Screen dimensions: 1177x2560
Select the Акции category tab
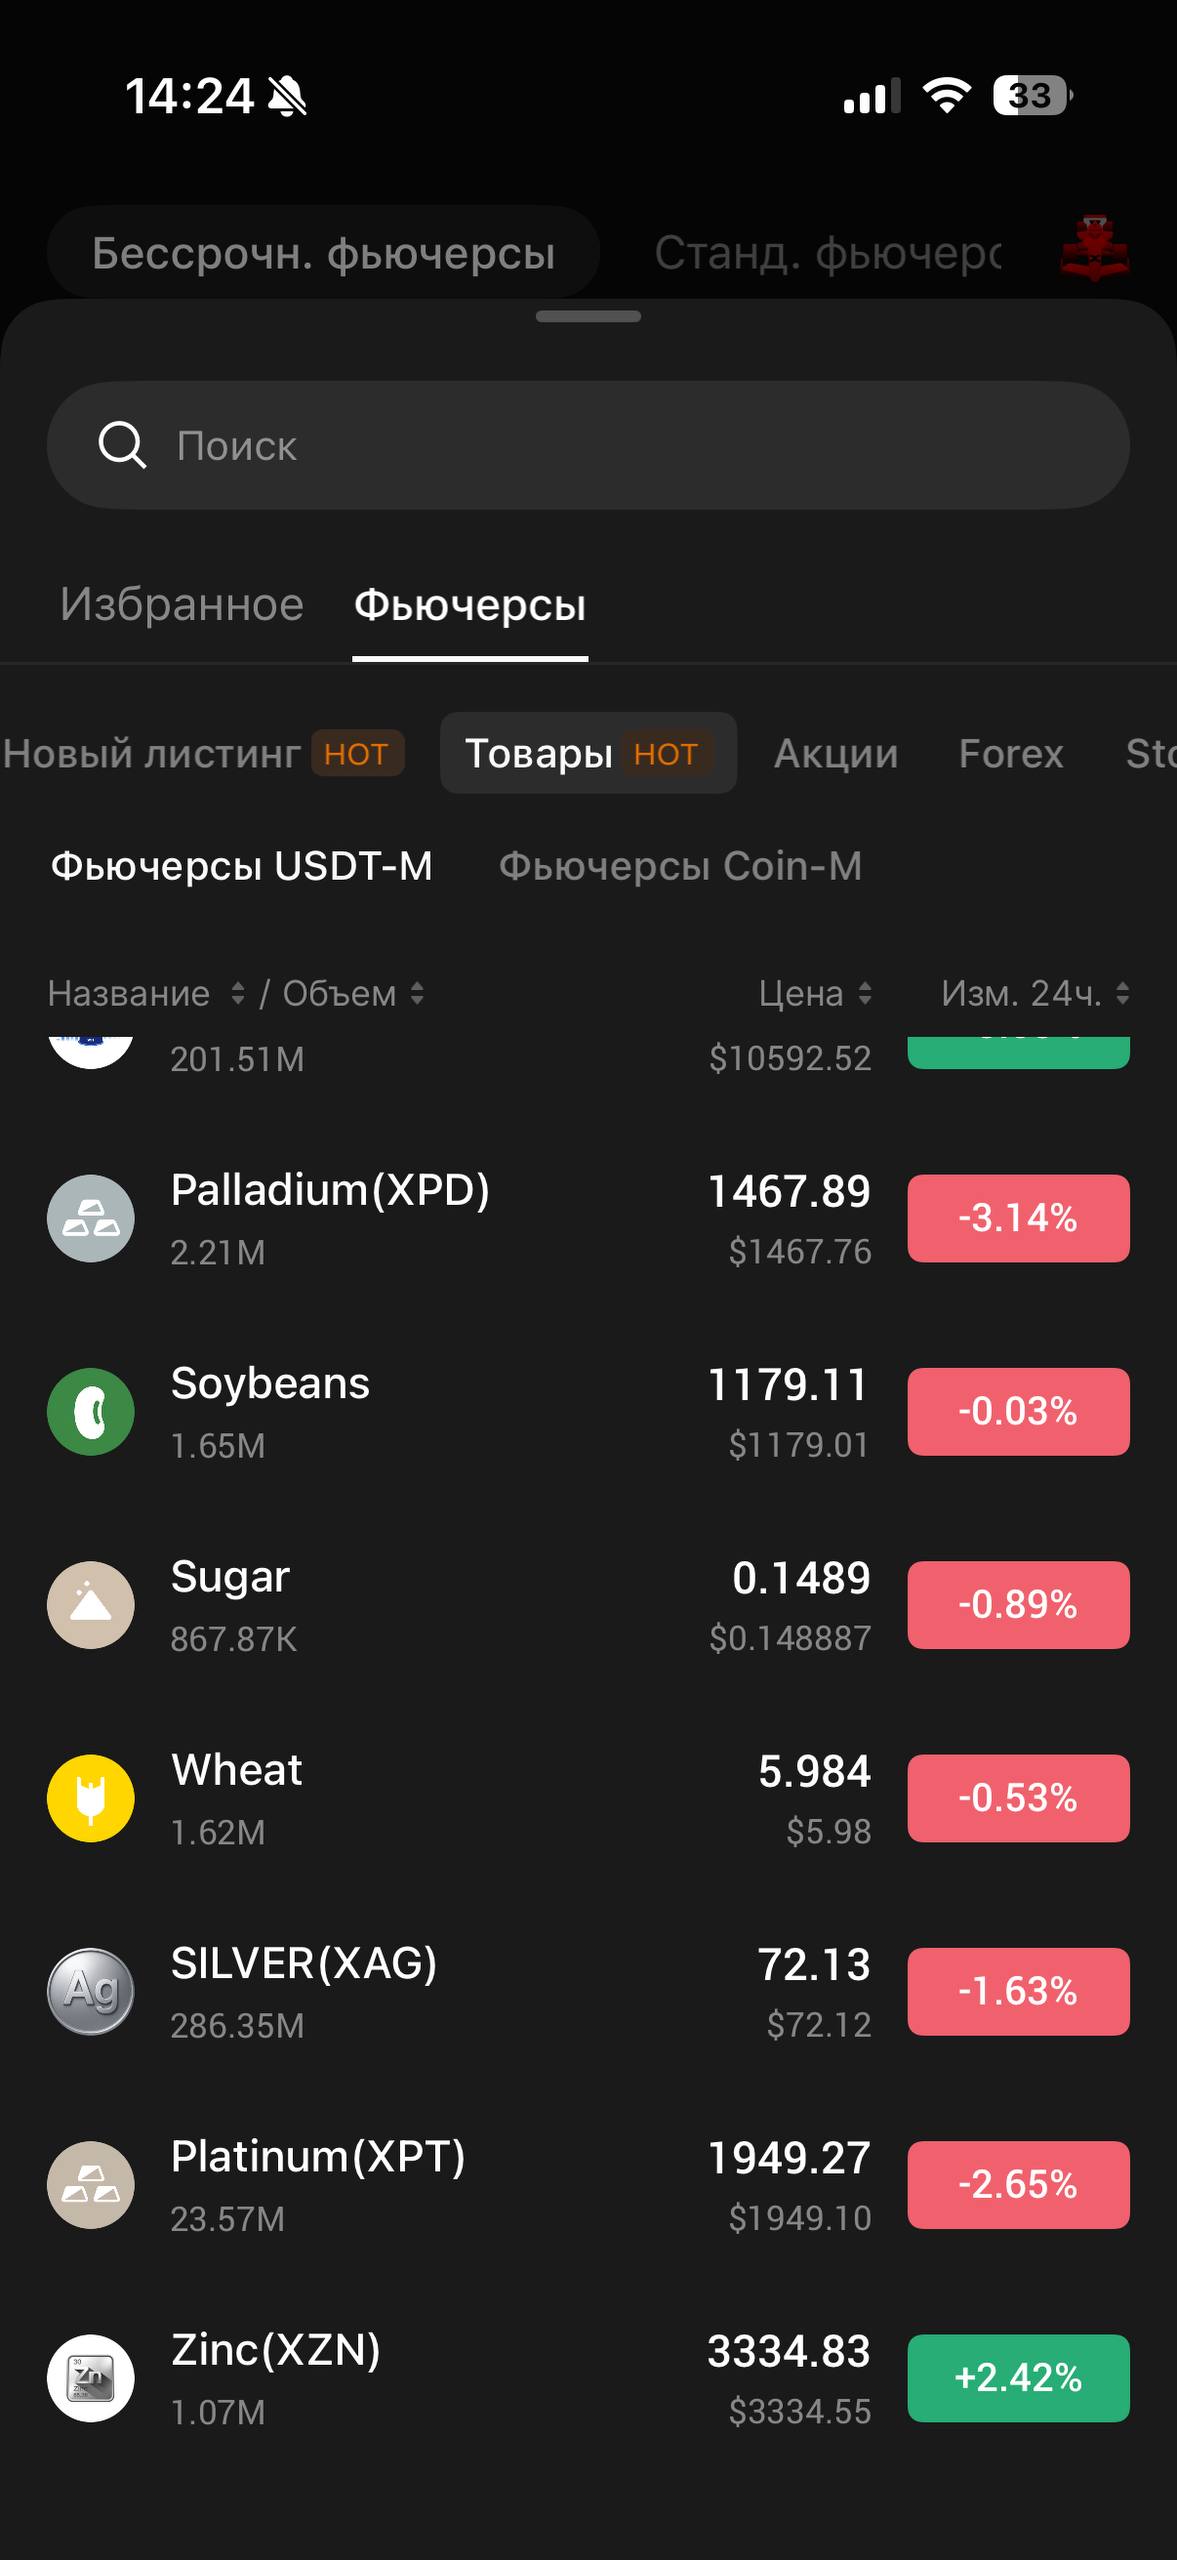pos(836,753)
